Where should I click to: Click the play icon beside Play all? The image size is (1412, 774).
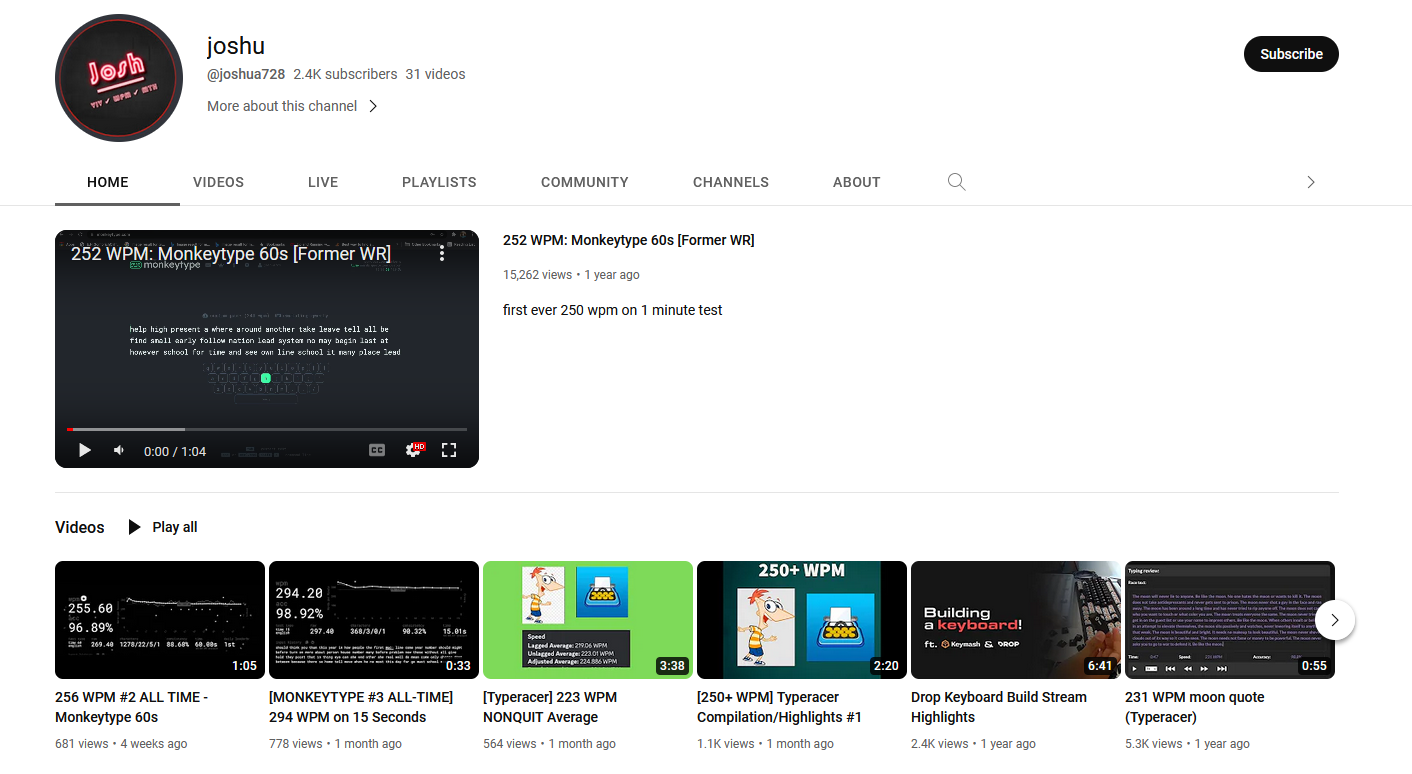[x=135, y=527]
